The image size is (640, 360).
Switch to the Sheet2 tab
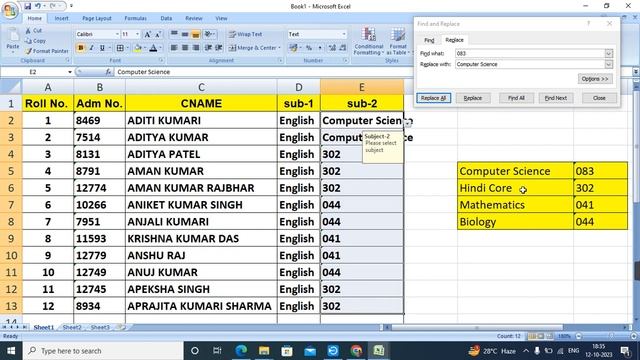(x=72, y=327)
